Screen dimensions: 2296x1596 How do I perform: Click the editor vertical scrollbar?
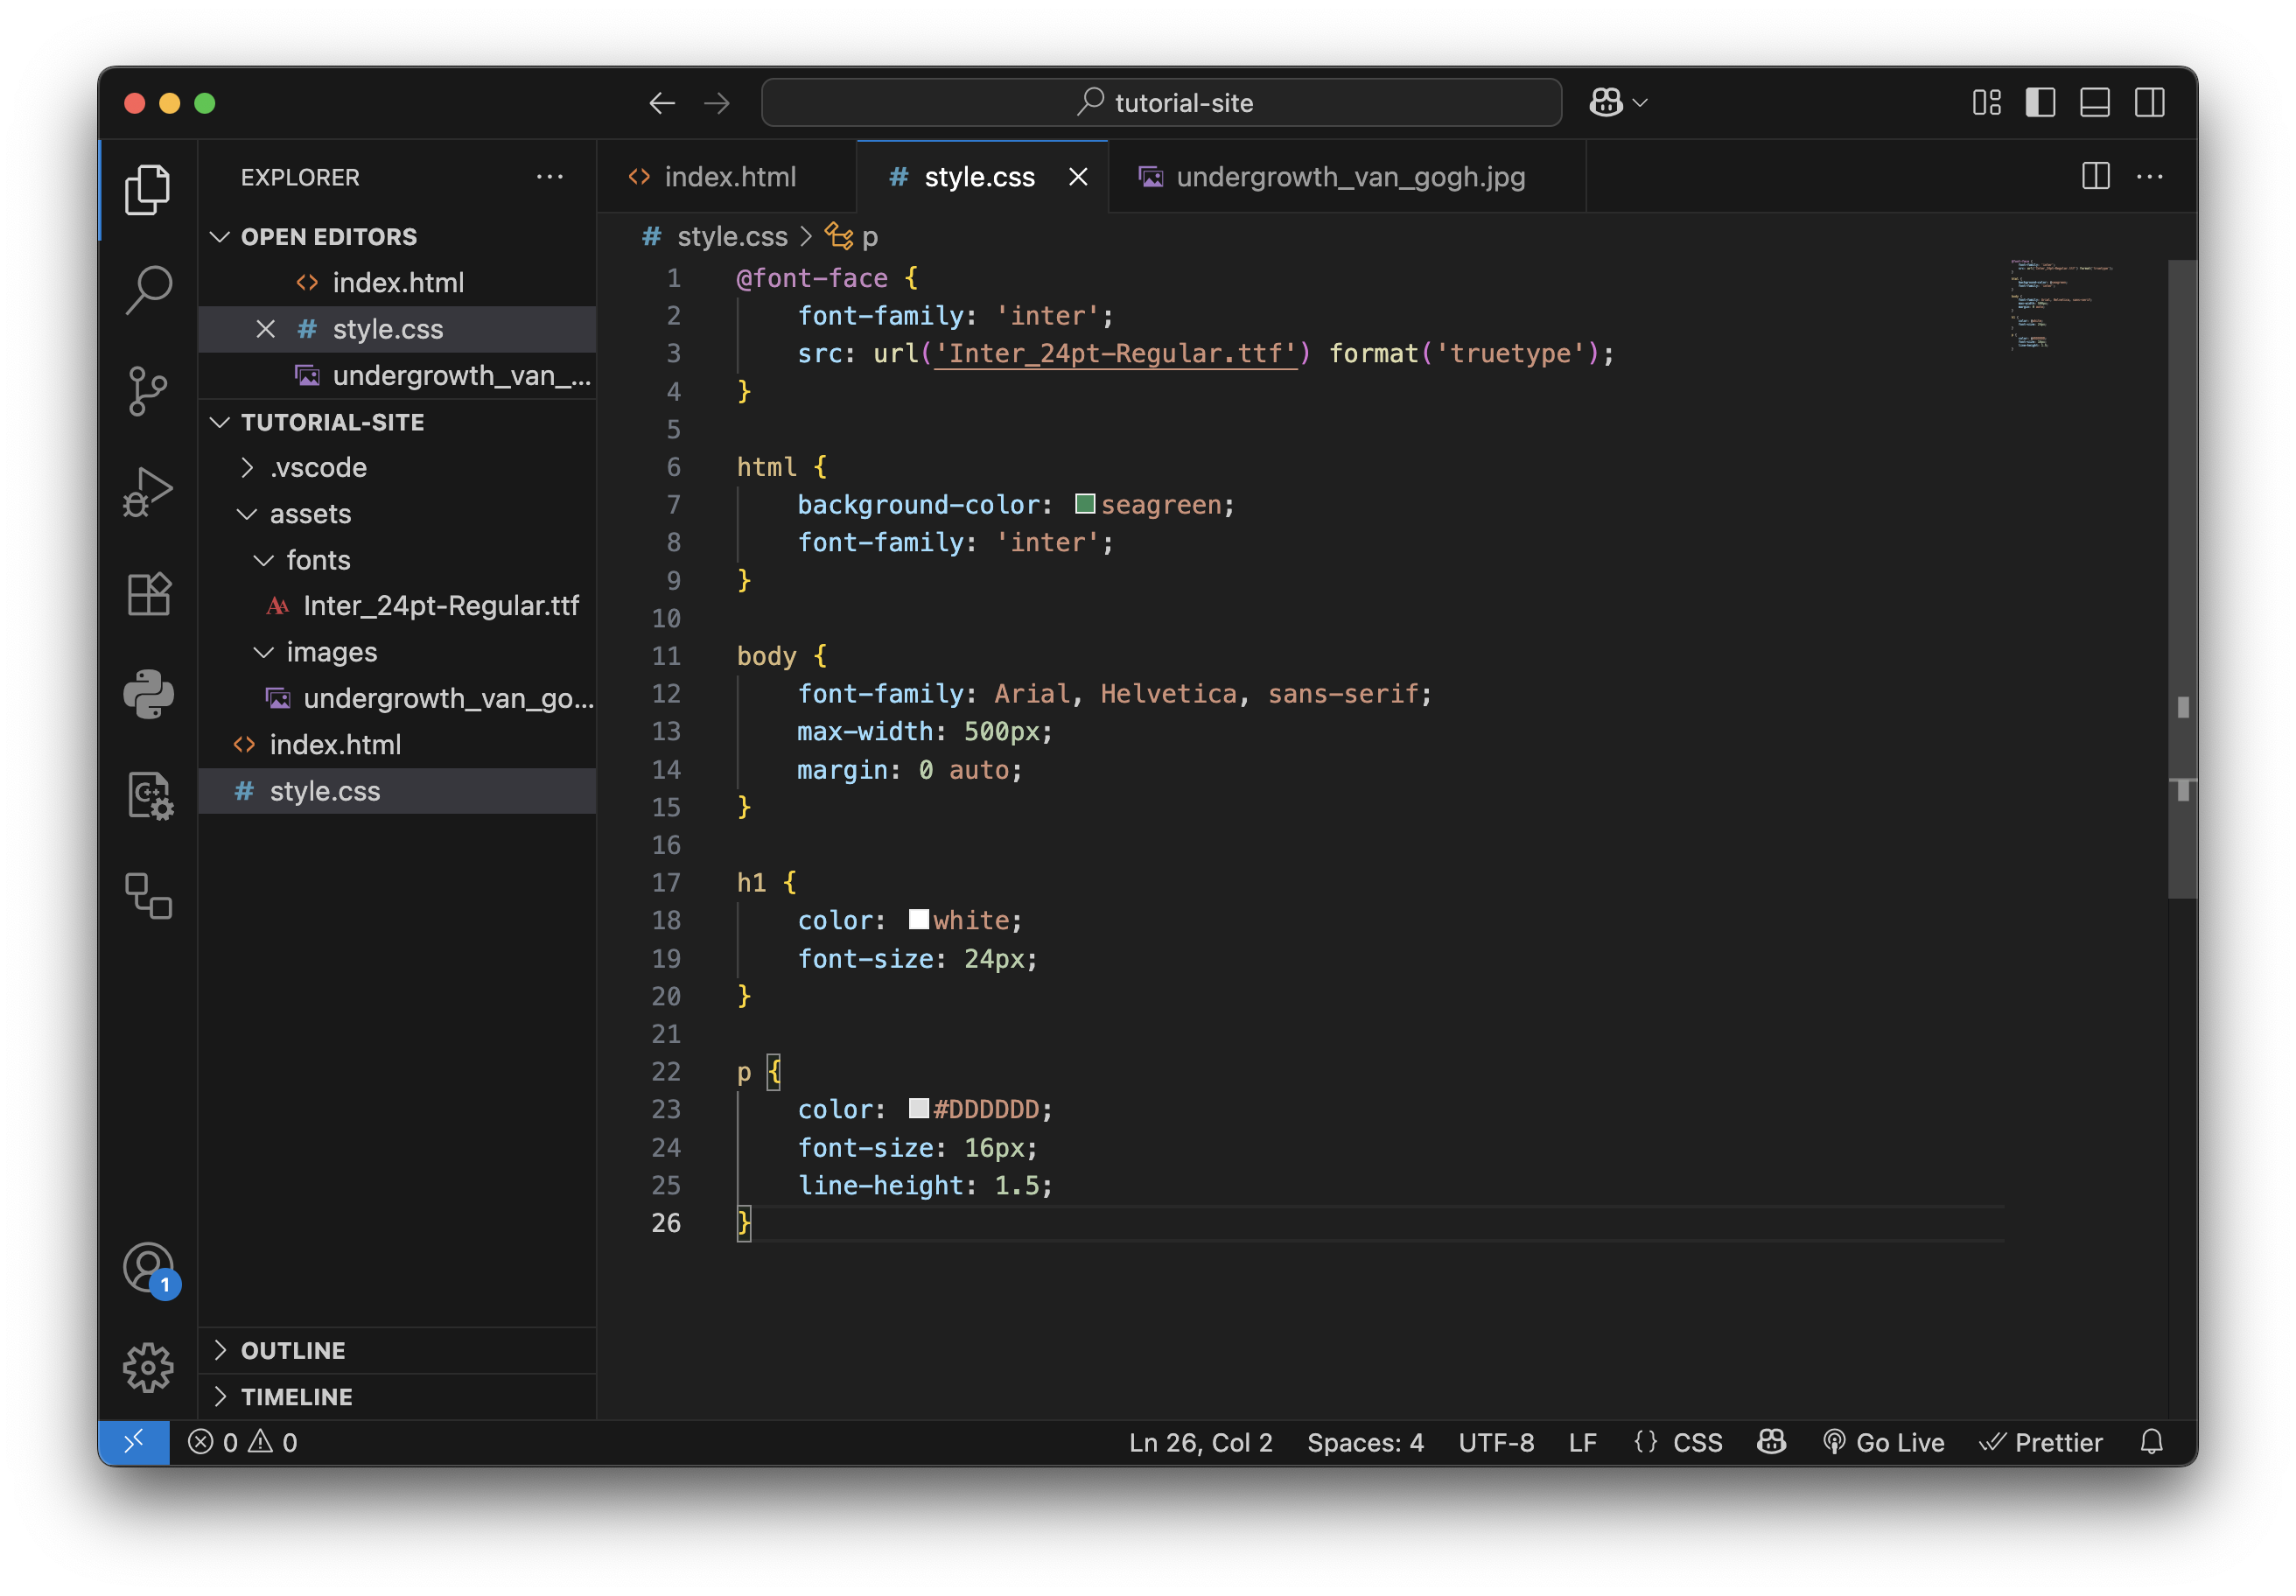point(2182,580)
